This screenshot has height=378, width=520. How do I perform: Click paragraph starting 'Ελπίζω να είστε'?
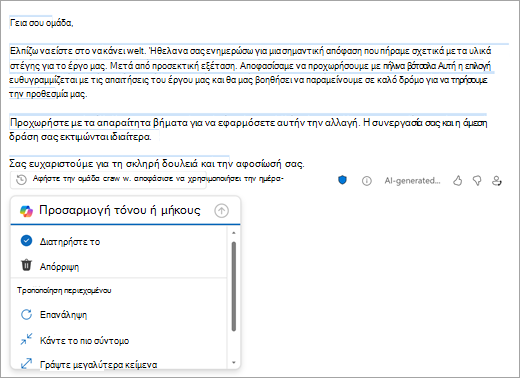250,73
